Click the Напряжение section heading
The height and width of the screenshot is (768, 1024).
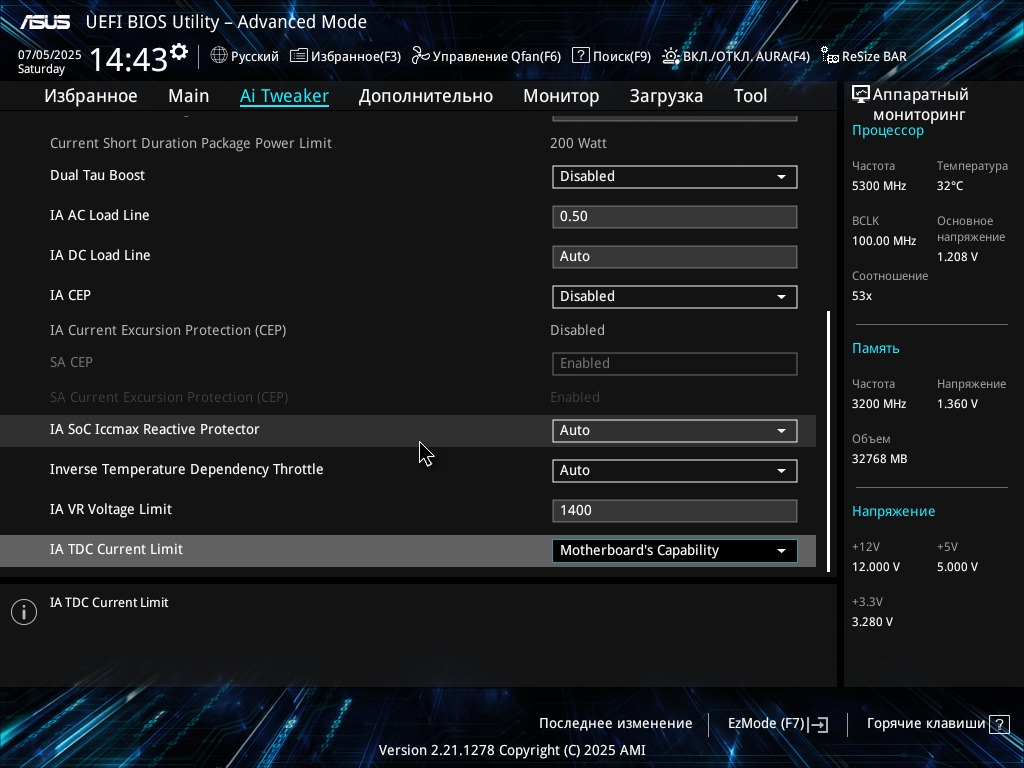click(893, 511)
